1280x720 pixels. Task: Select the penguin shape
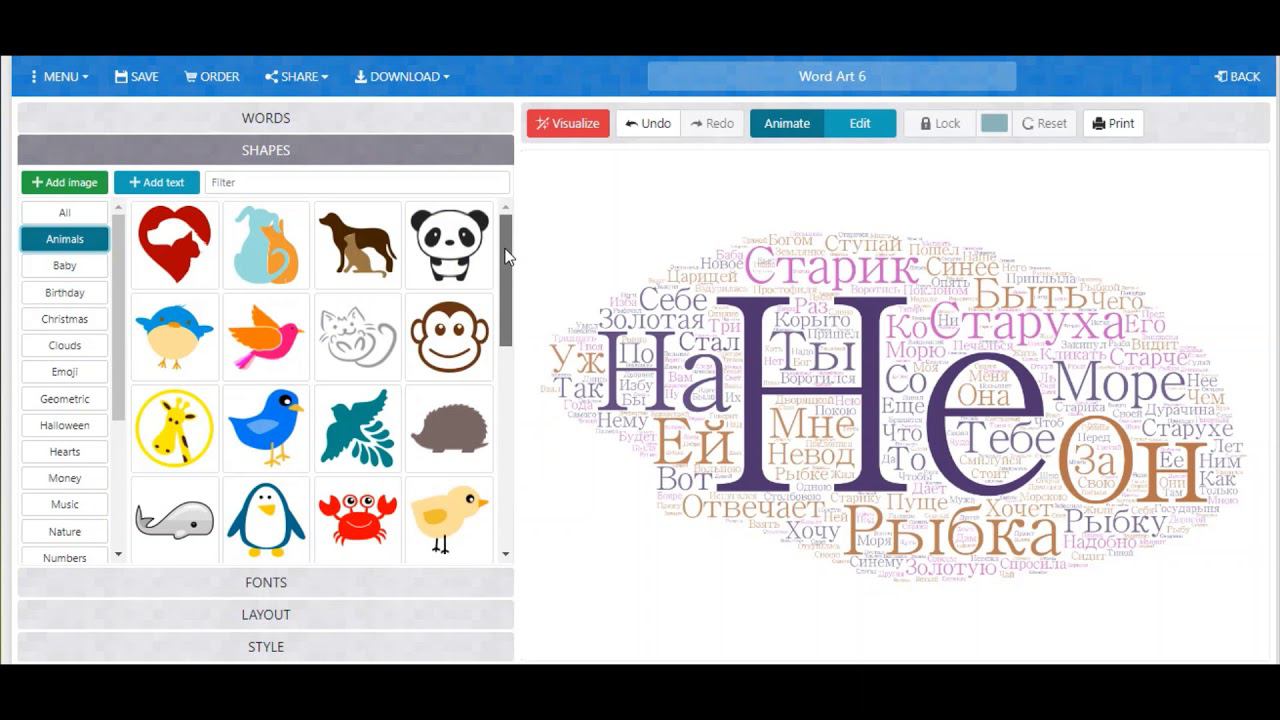tap(266, 519)
